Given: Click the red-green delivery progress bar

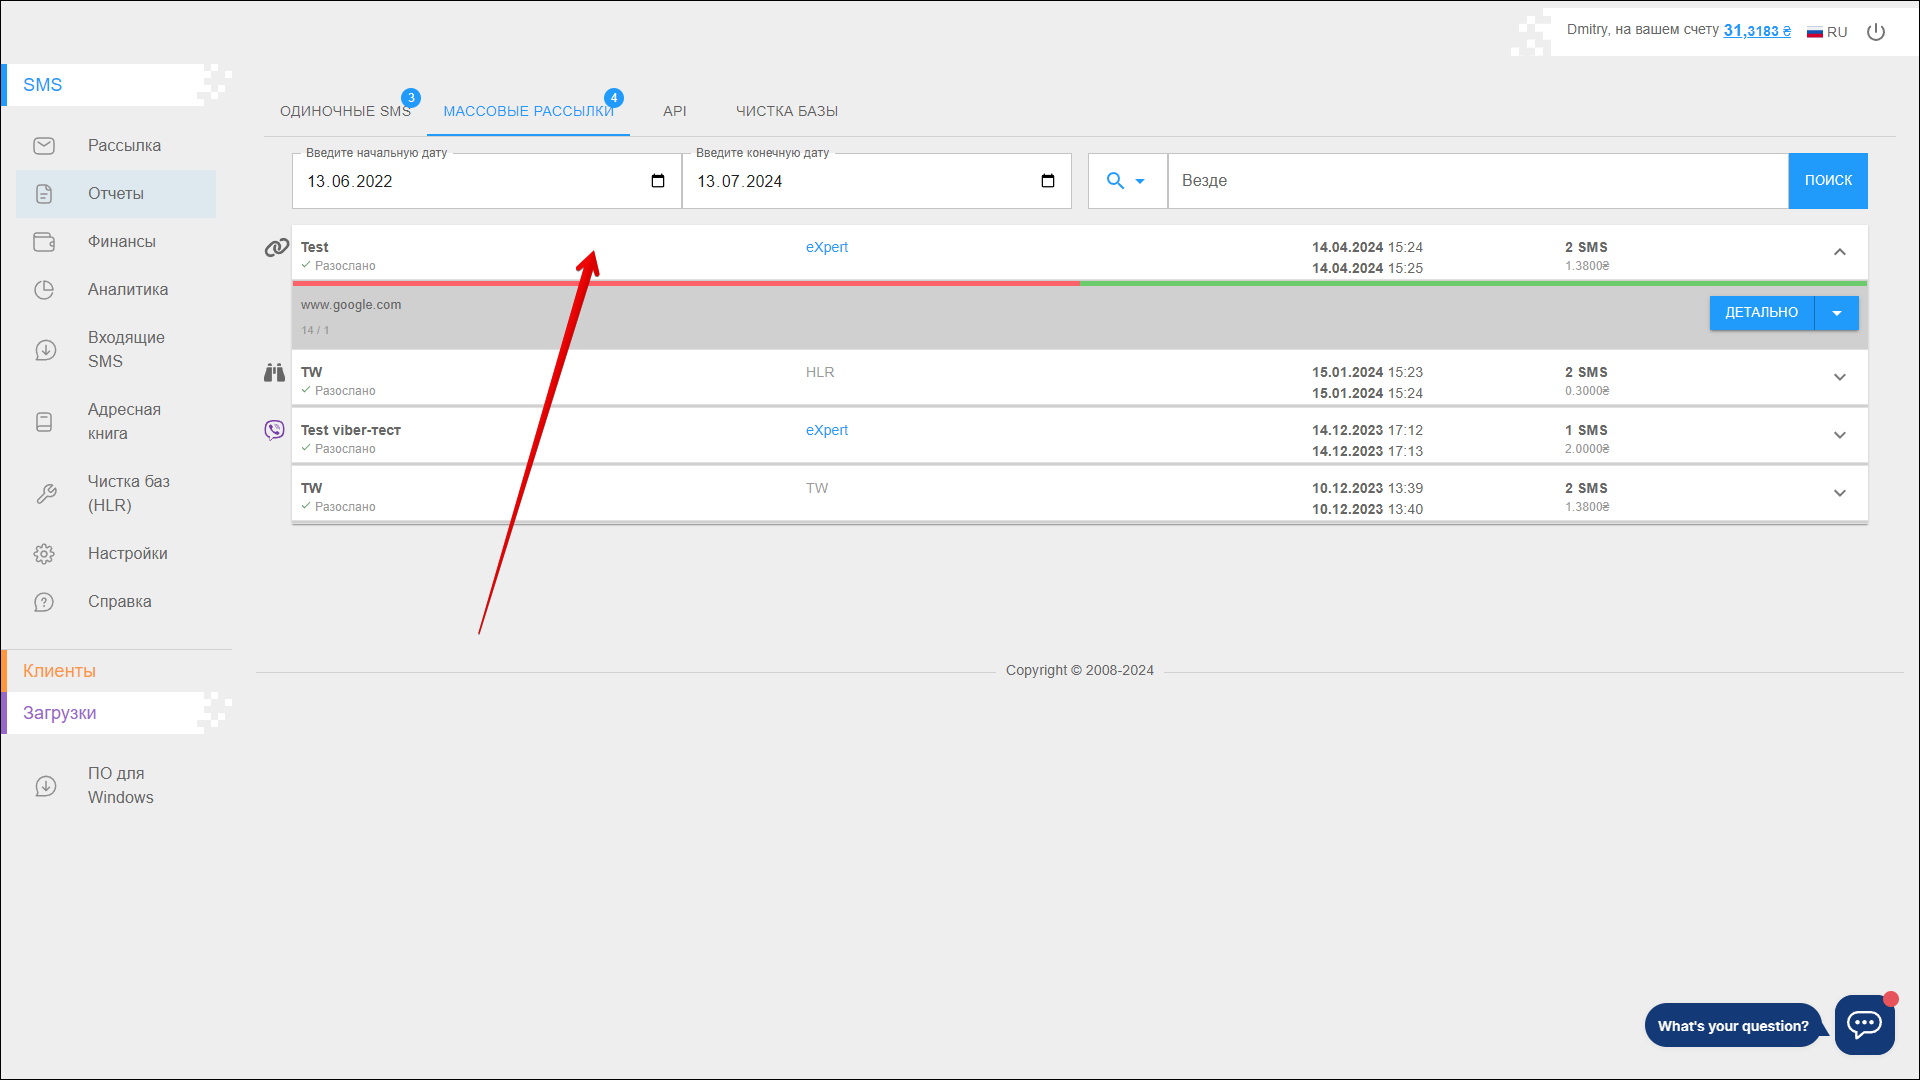Looking at the screenshot, I should [1078, 284].
